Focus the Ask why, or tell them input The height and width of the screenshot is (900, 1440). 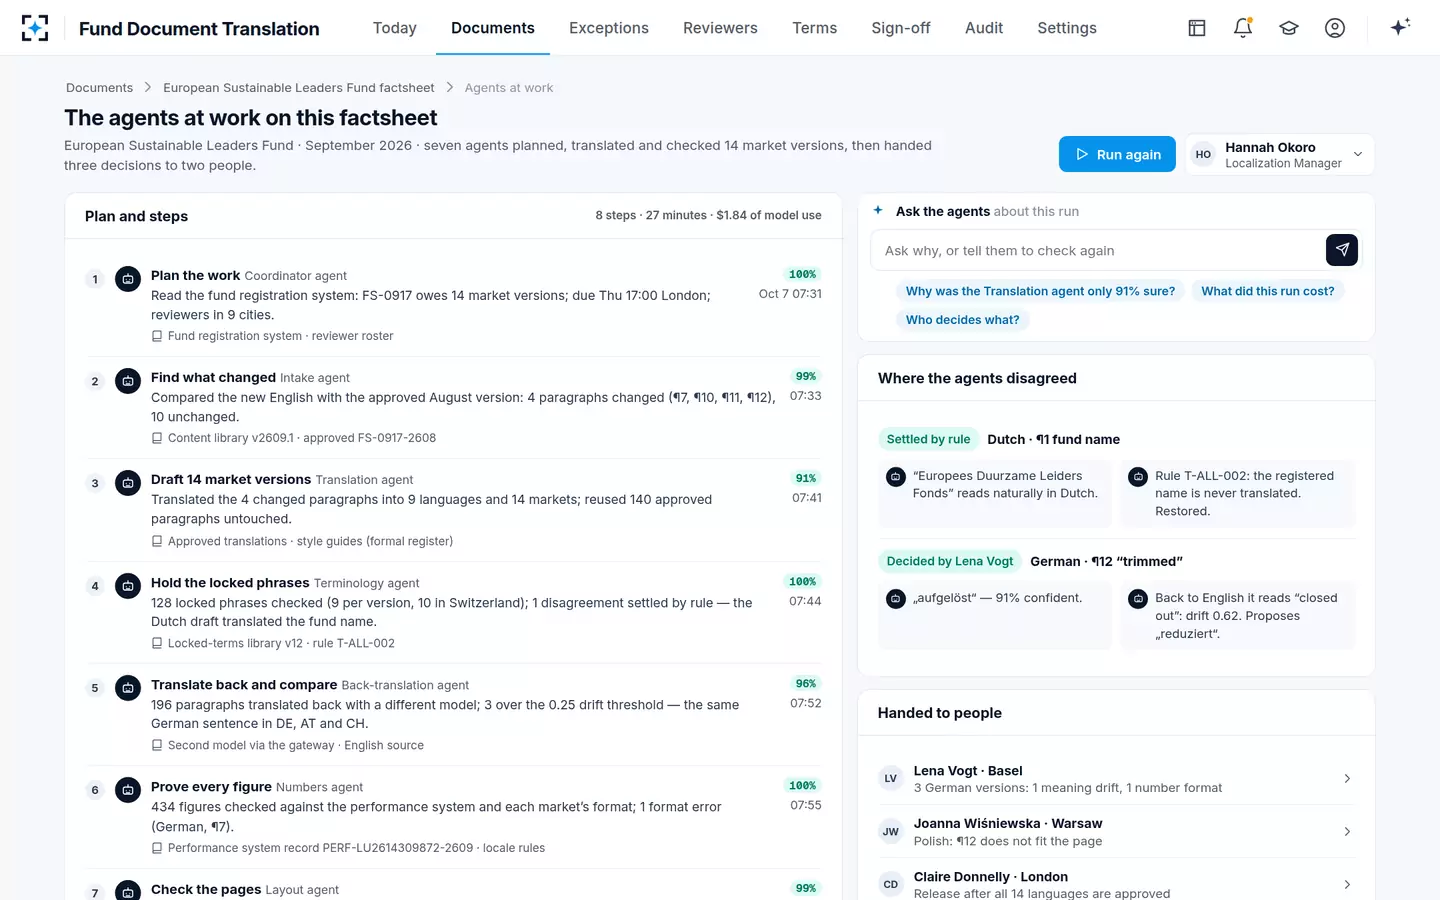(1098, 251)
